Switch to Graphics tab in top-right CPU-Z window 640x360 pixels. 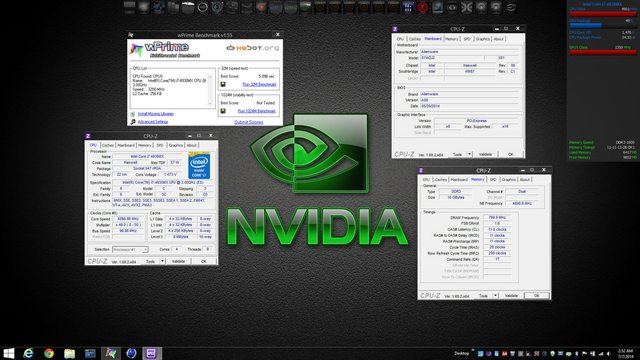(483, 39)
